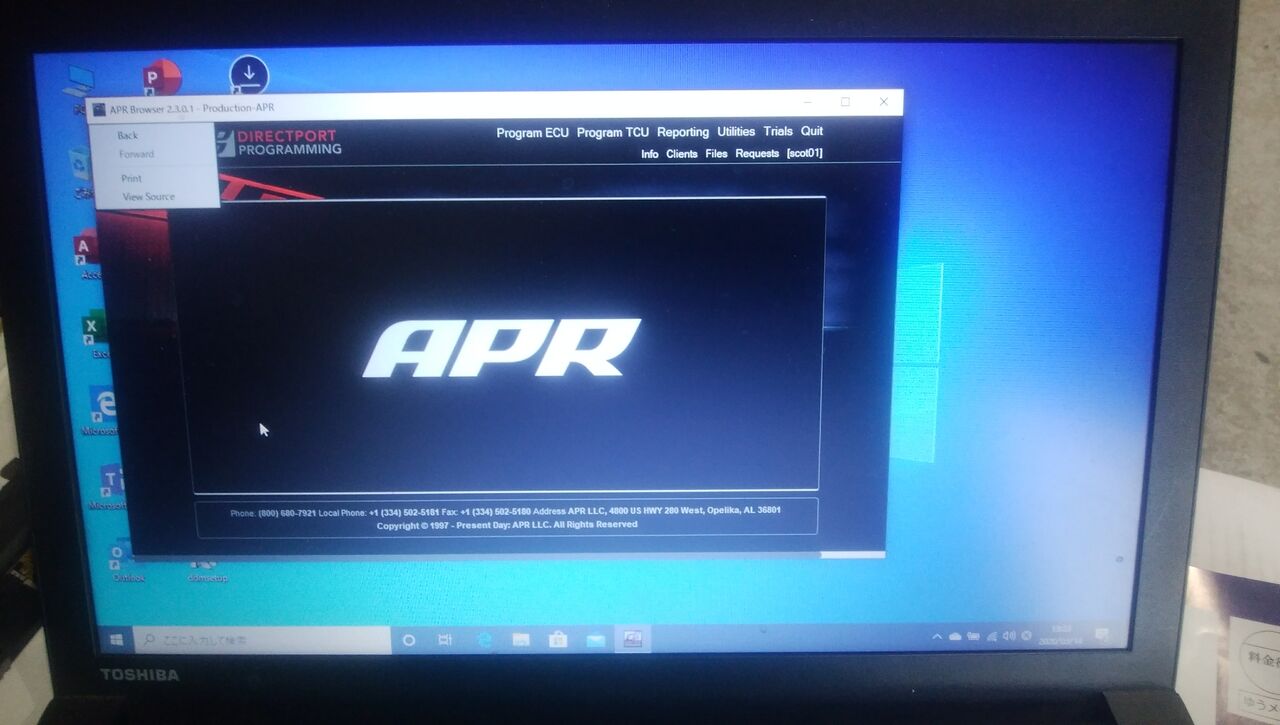The height and width of the screenshot is (725, 1280).
Task: Open the Clients link
Action: pos(682,154)
